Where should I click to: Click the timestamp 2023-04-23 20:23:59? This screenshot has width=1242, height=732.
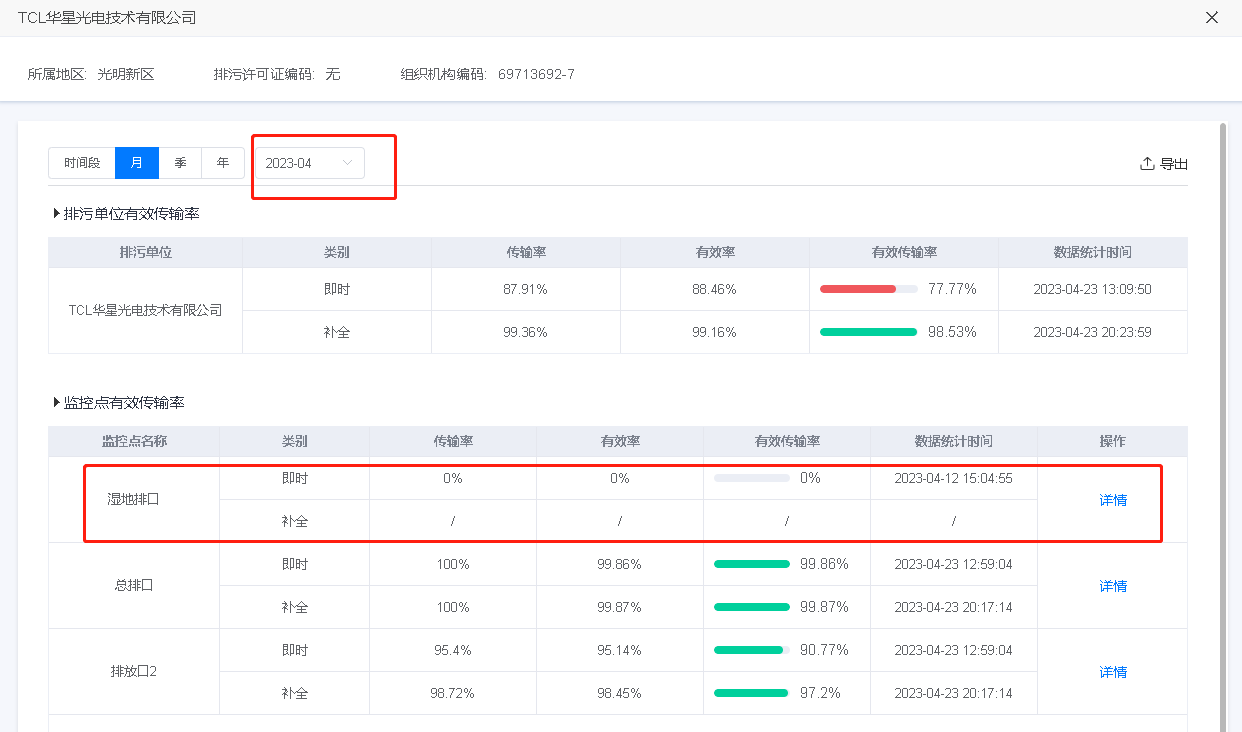tap(1092, 332)
